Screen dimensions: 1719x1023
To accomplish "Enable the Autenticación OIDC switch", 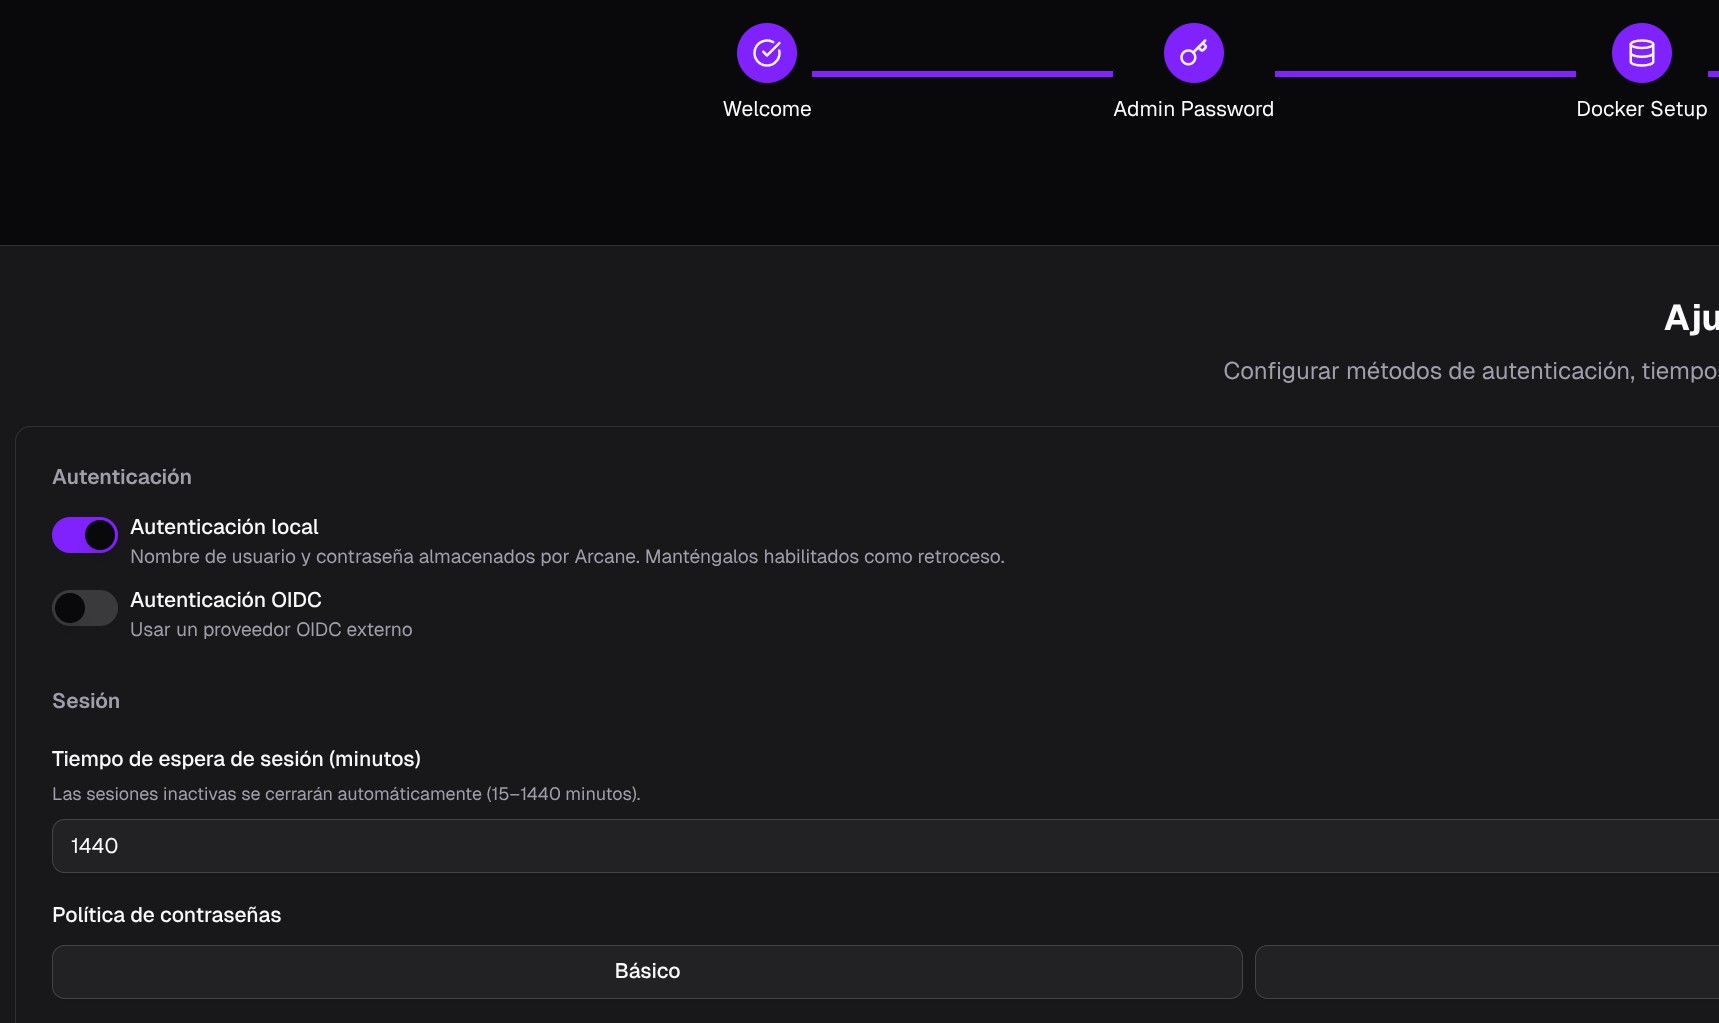I will pyautogui.click(x=85, y=608).
